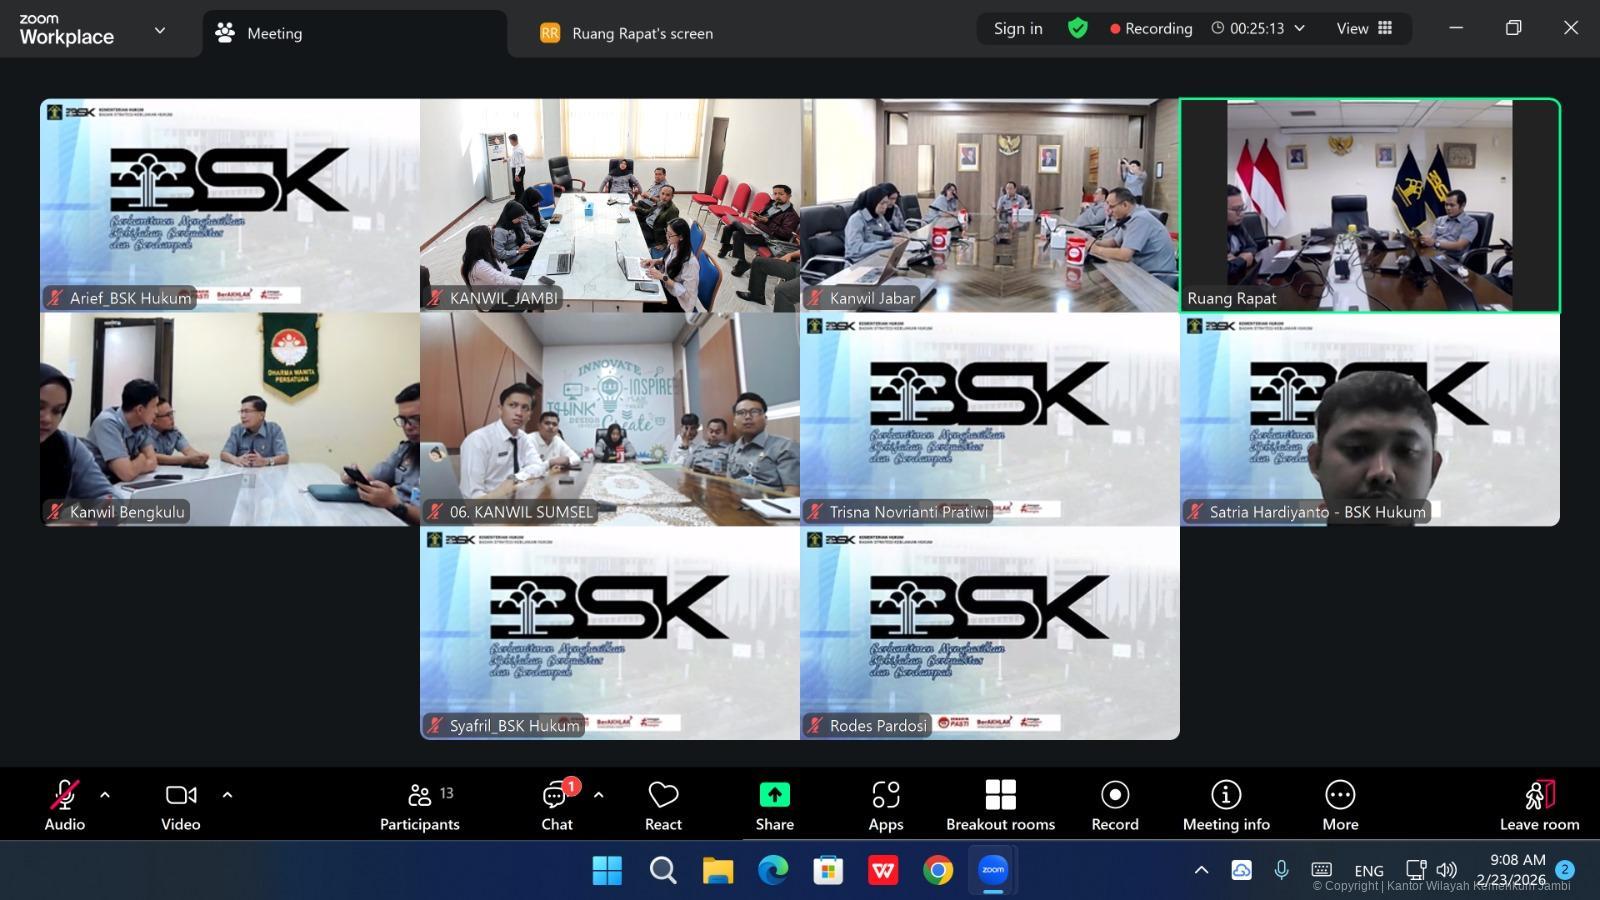Image resolution: width=1600 pixels, height=900 pixels.
Task: Click the React heart icon
Action: pyautogui.click(x=663, y=806)
